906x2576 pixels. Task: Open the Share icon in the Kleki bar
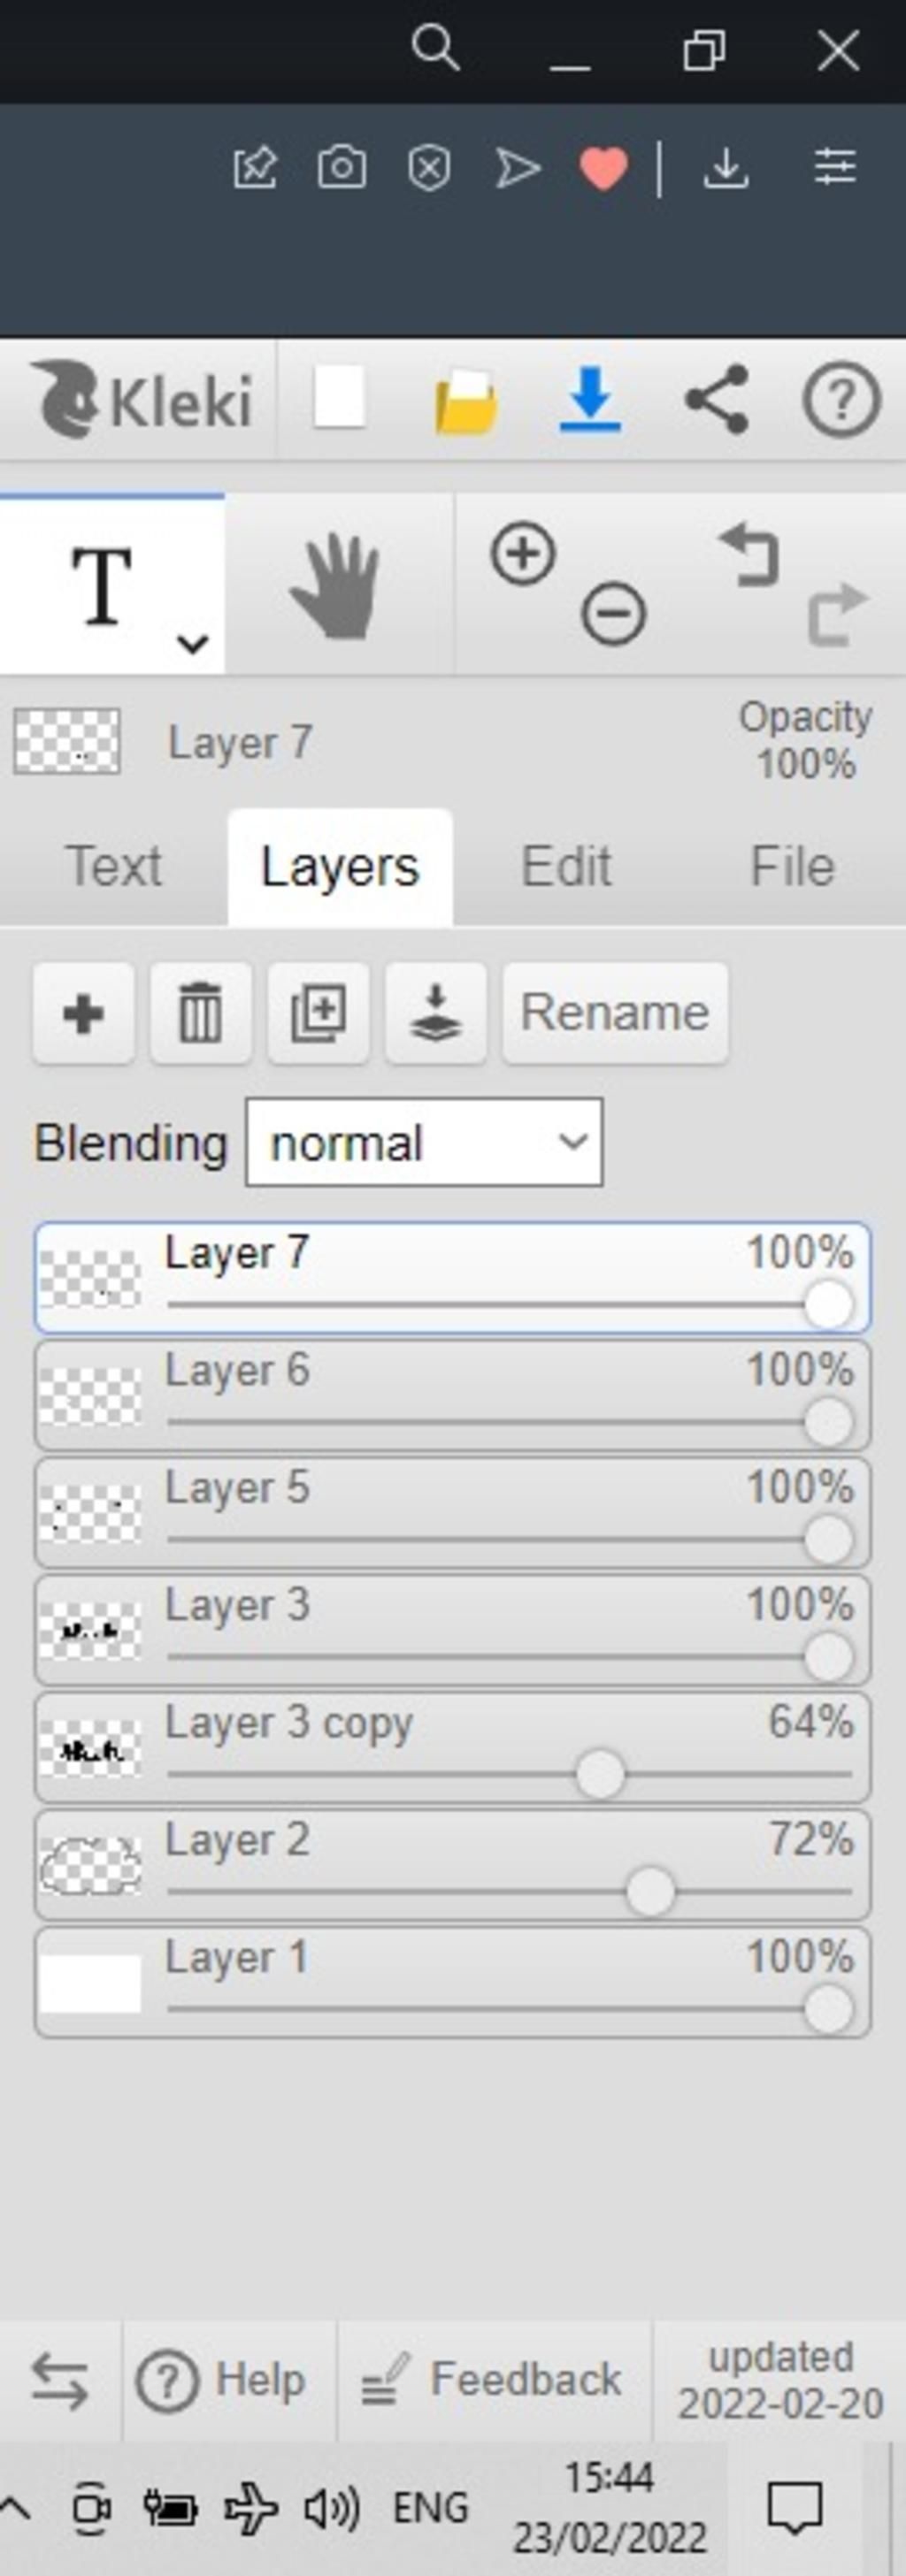pos(717,400)
